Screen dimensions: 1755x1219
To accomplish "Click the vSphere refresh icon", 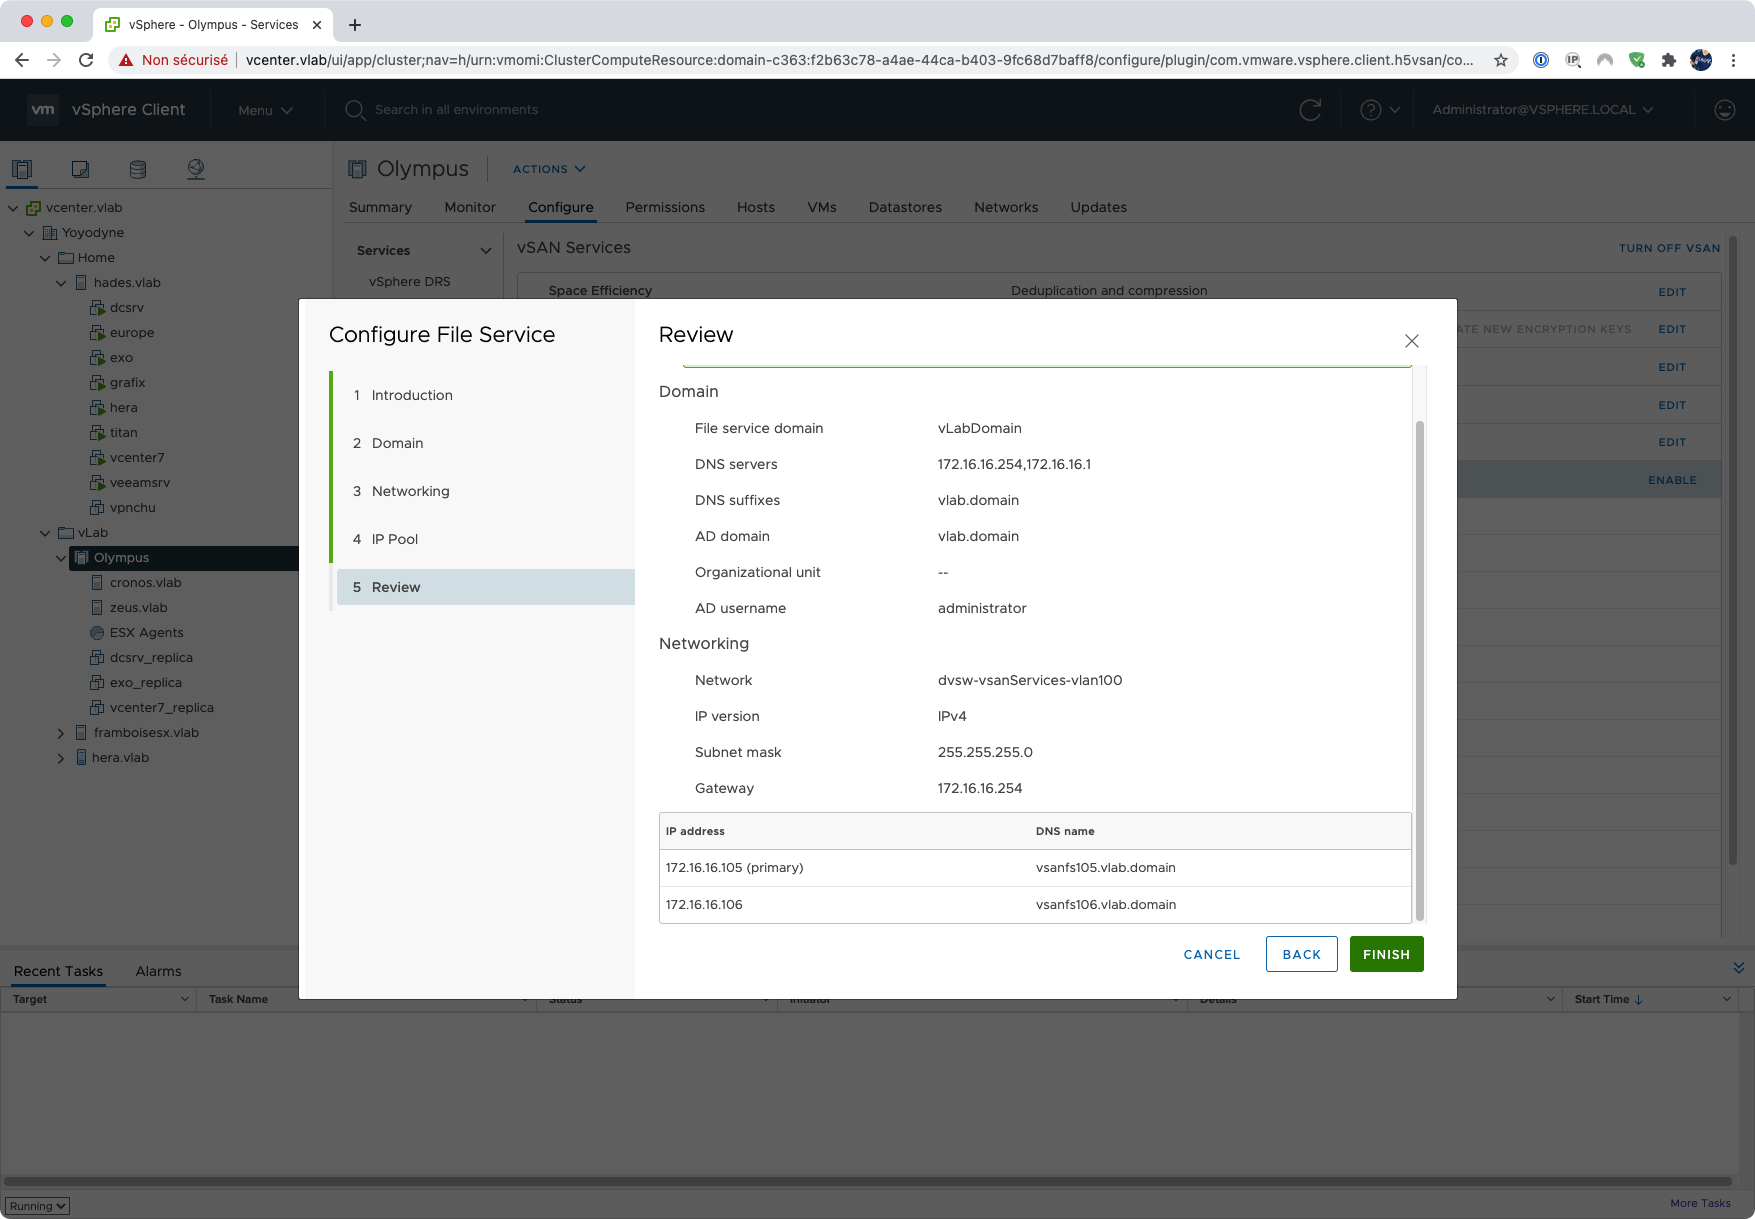I will click(1310, 110).
